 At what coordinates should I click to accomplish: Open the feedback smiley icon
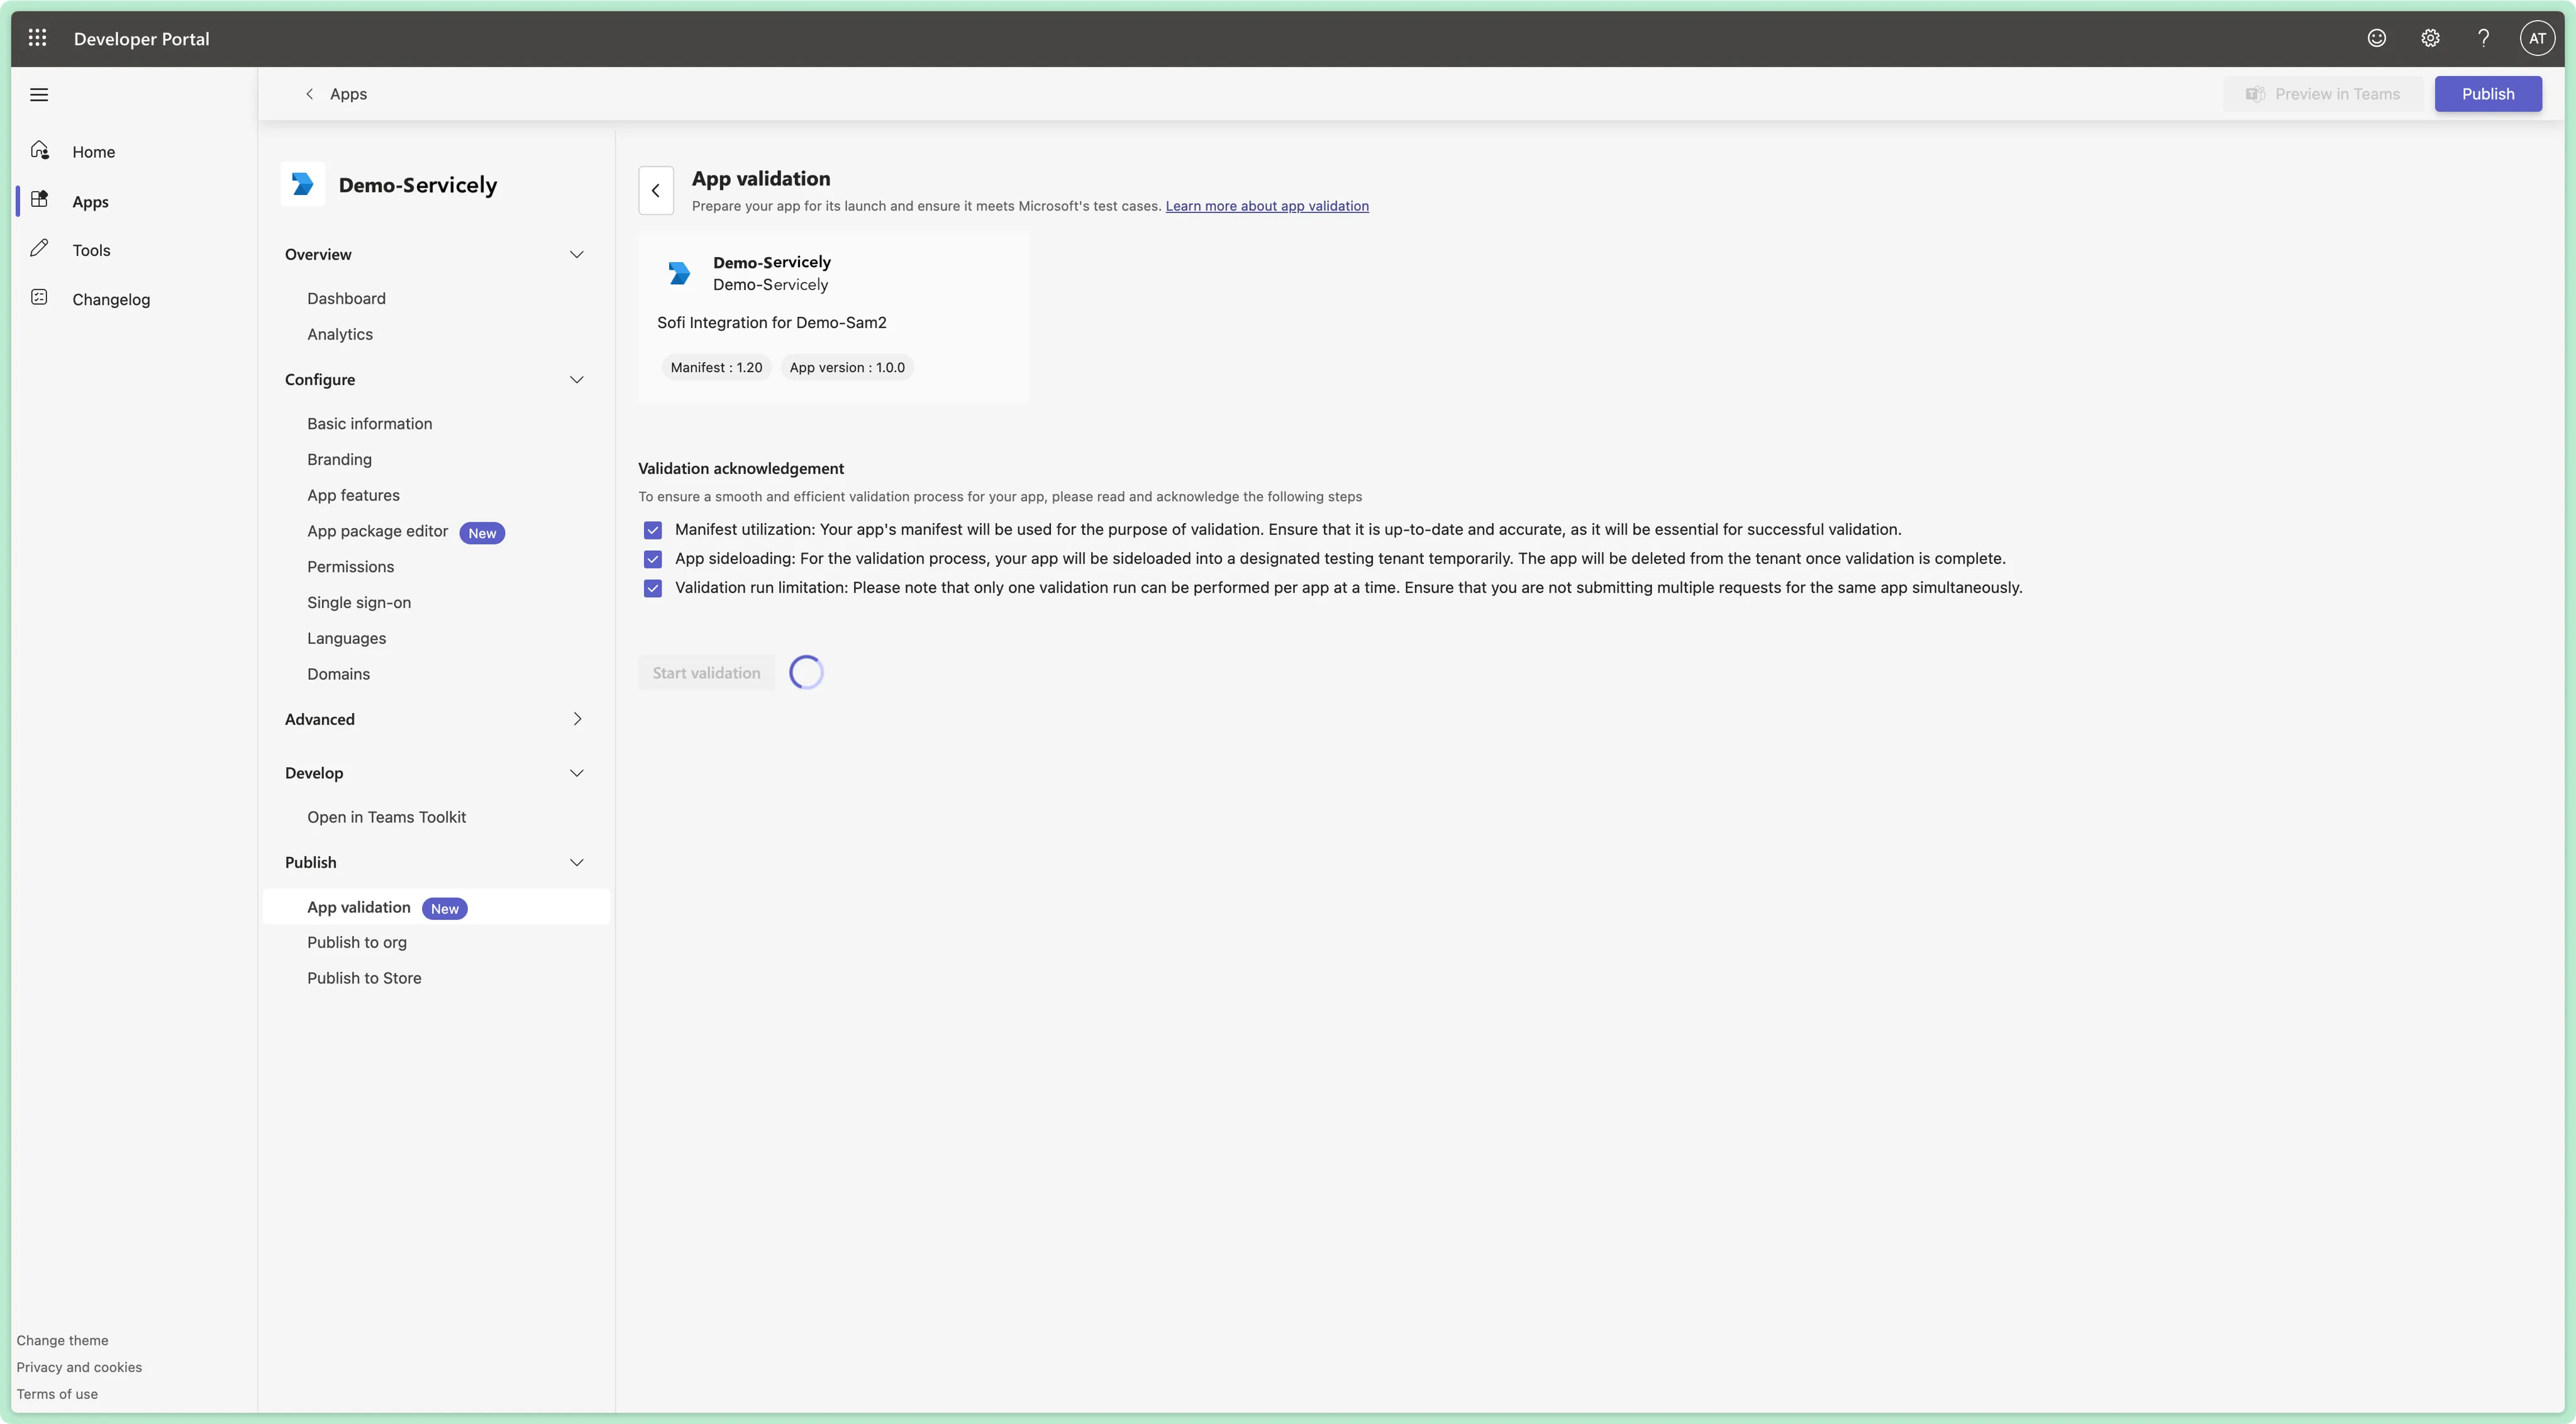point(2377,38)
